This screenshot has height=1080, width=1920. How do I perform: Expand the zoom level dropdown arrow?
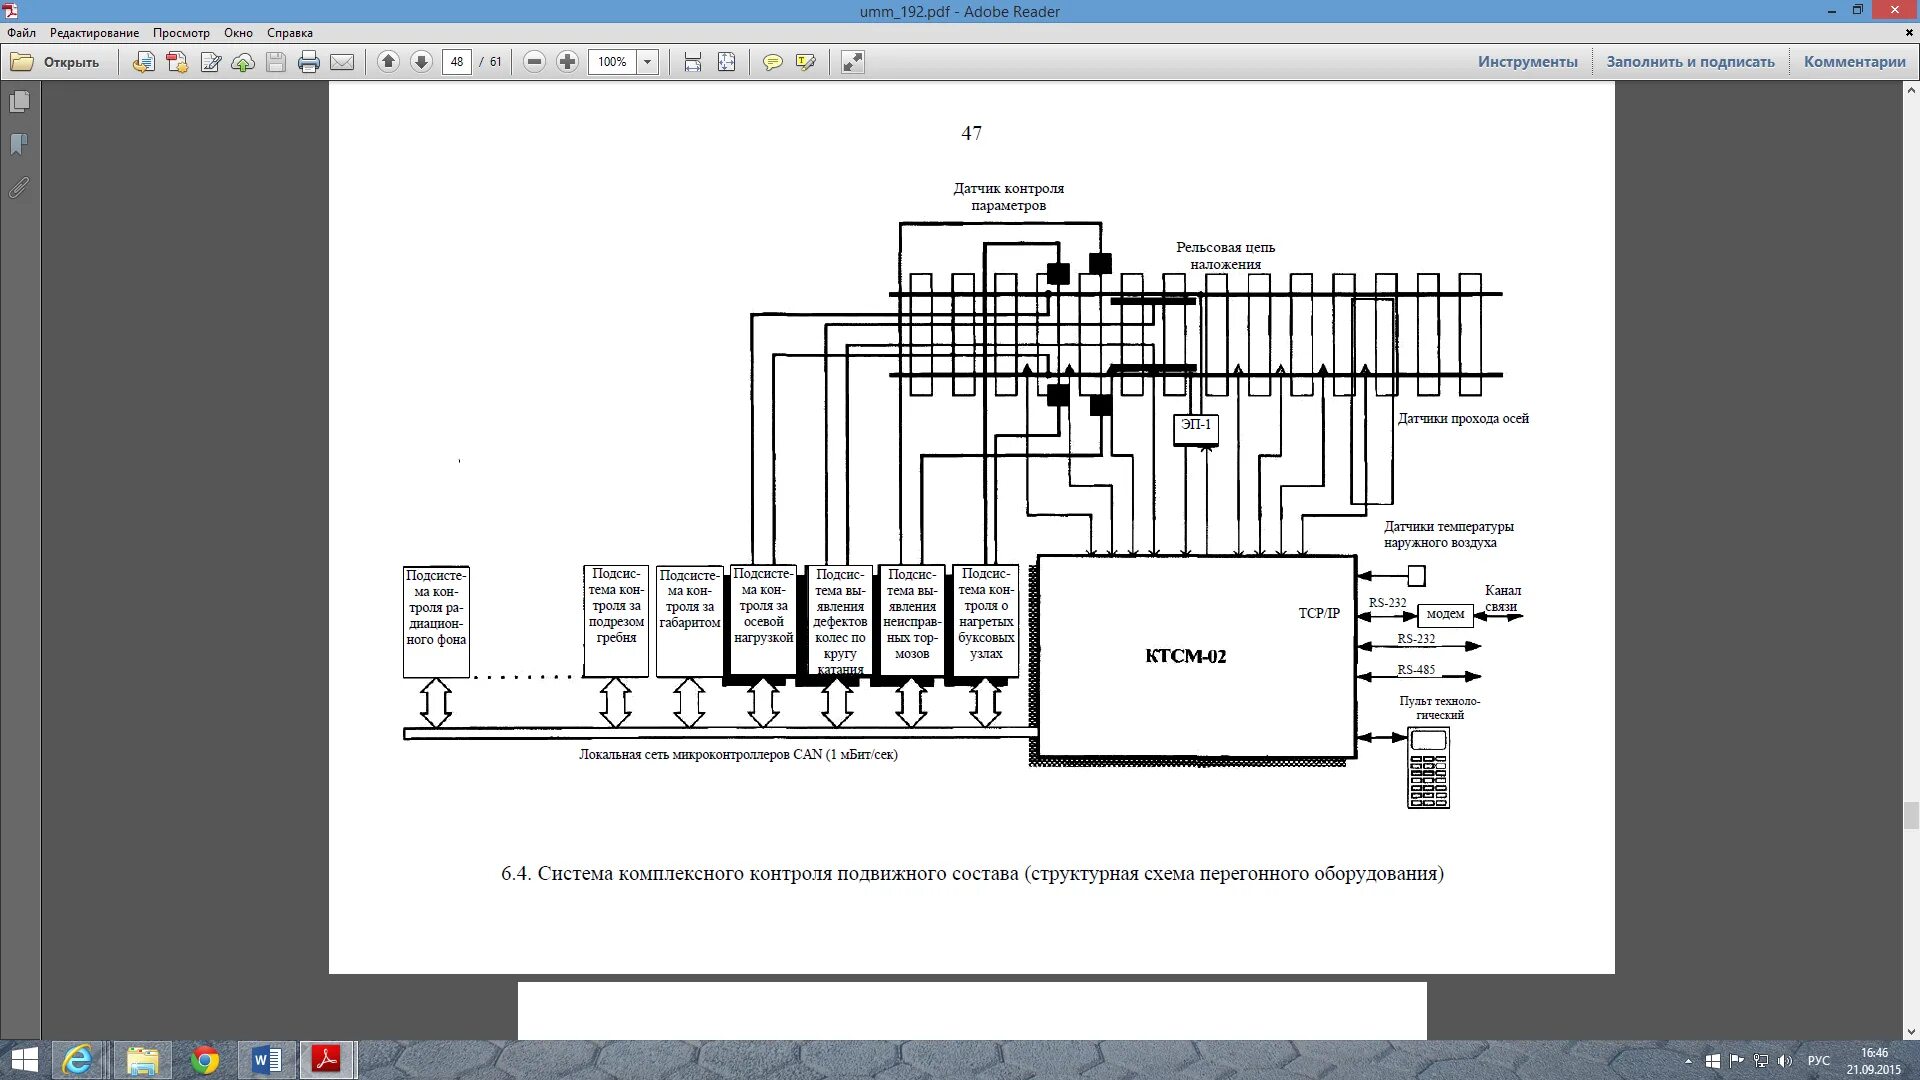[647, 62]
